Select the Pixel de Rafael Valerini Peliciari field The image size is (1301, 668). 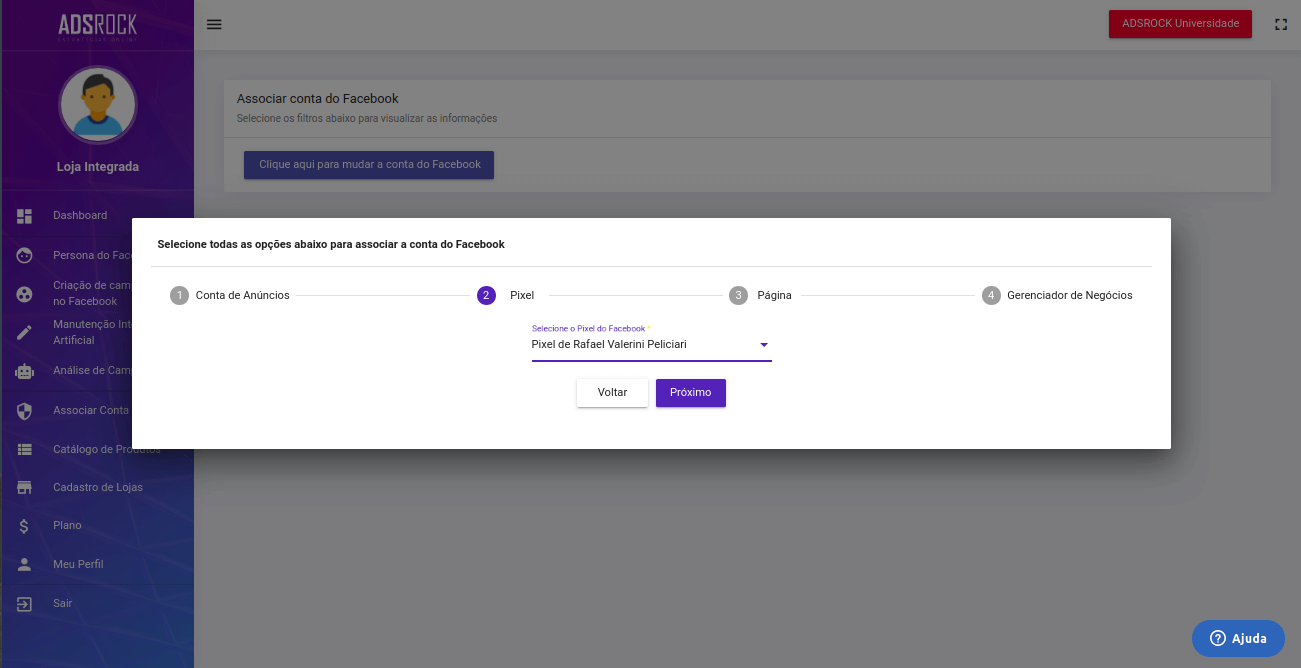(x=640, y=345)
